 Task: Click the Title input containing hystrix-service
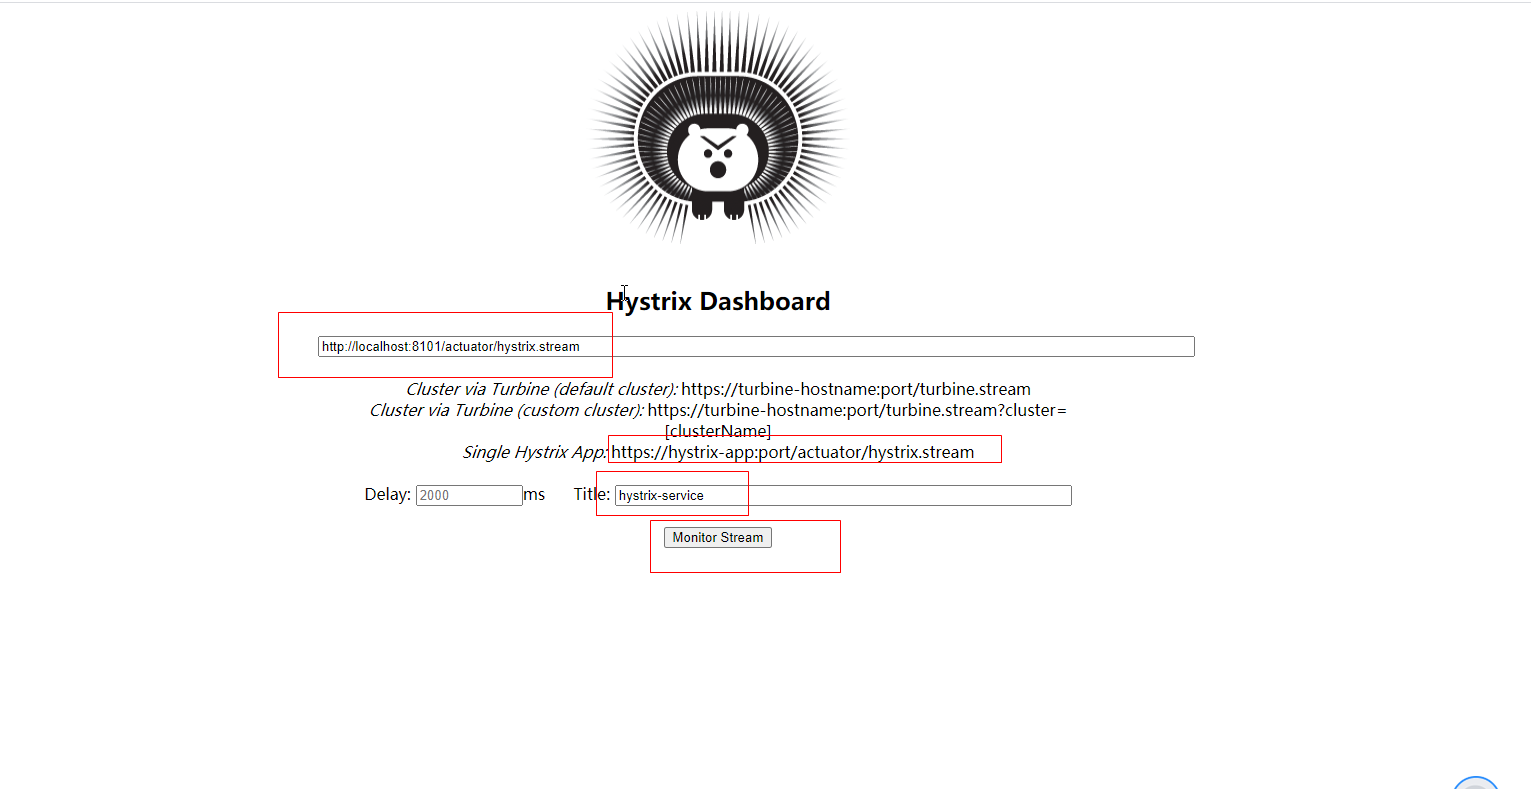[843, 495]
